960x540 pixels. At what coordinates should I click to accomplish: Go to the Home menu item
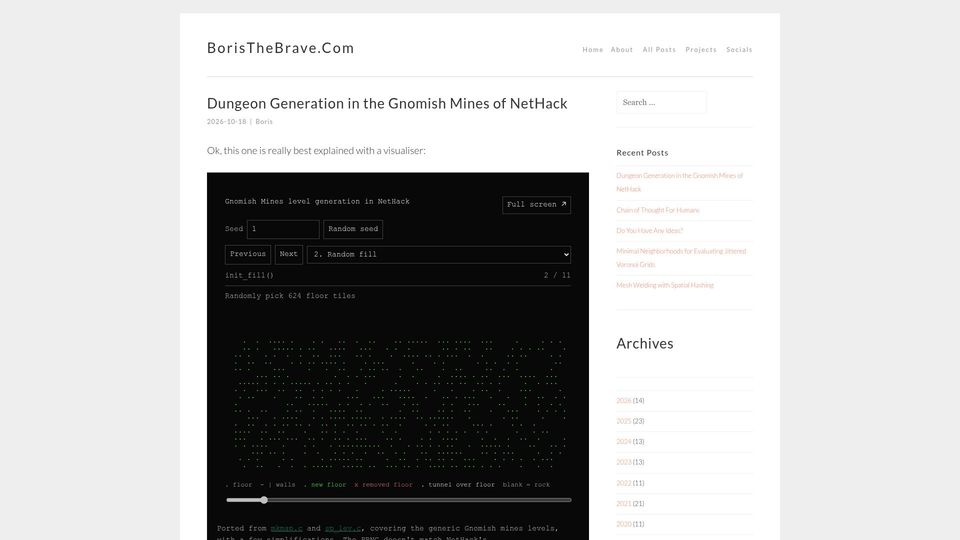[593, 50]
